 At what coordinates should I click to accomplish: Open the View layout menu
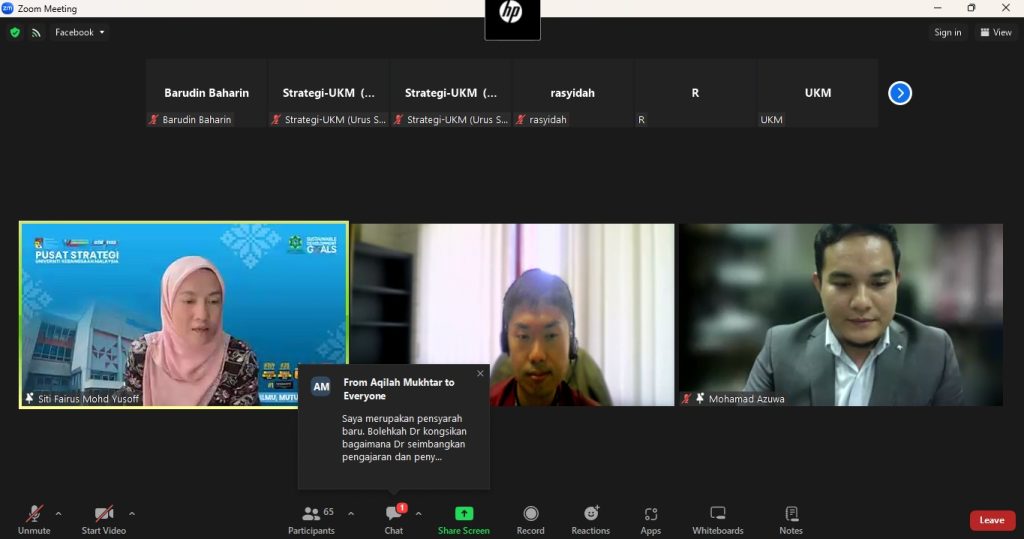[x=996, y=32]
